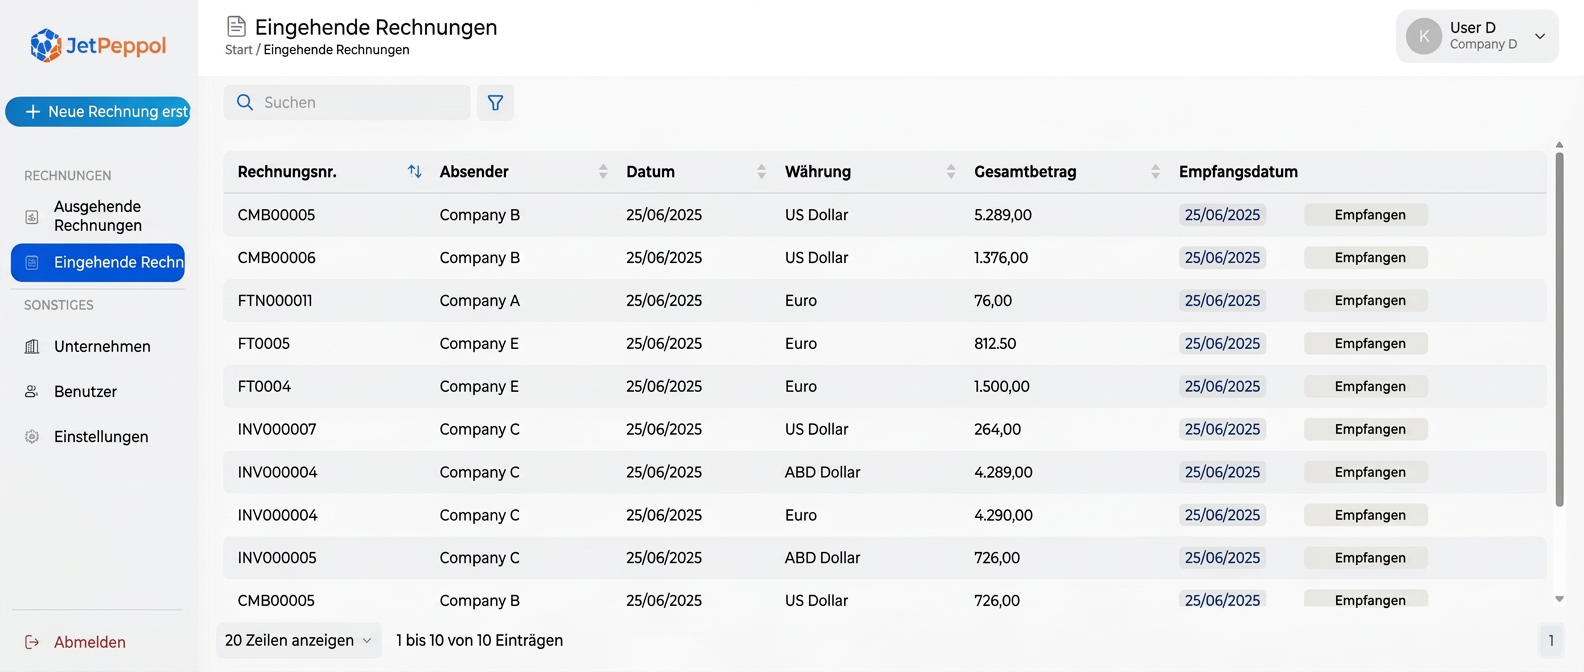The height and width of the screenshot is (672, 1584).
Task: Go to page 1 pagination button
Action: tap(1551, 640)
